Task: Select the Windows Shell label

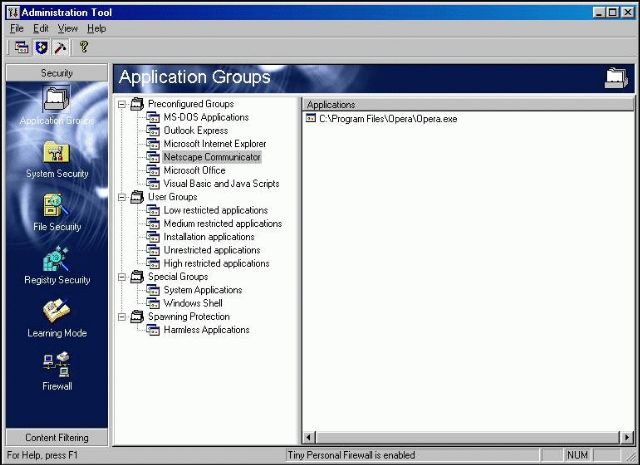Action: click(193, 303)
